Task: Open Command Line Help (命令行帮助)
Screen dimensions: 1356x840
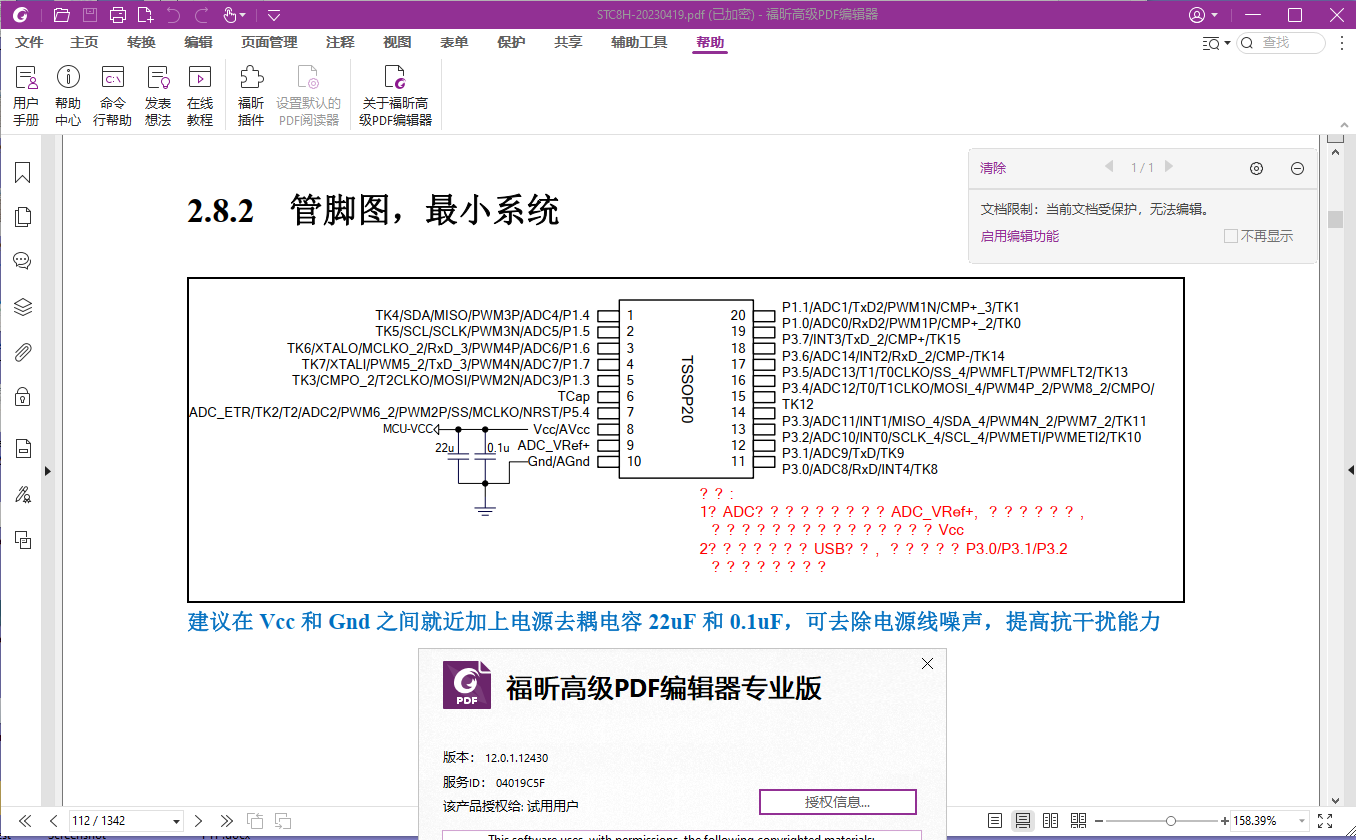Action: click(112, 97)
